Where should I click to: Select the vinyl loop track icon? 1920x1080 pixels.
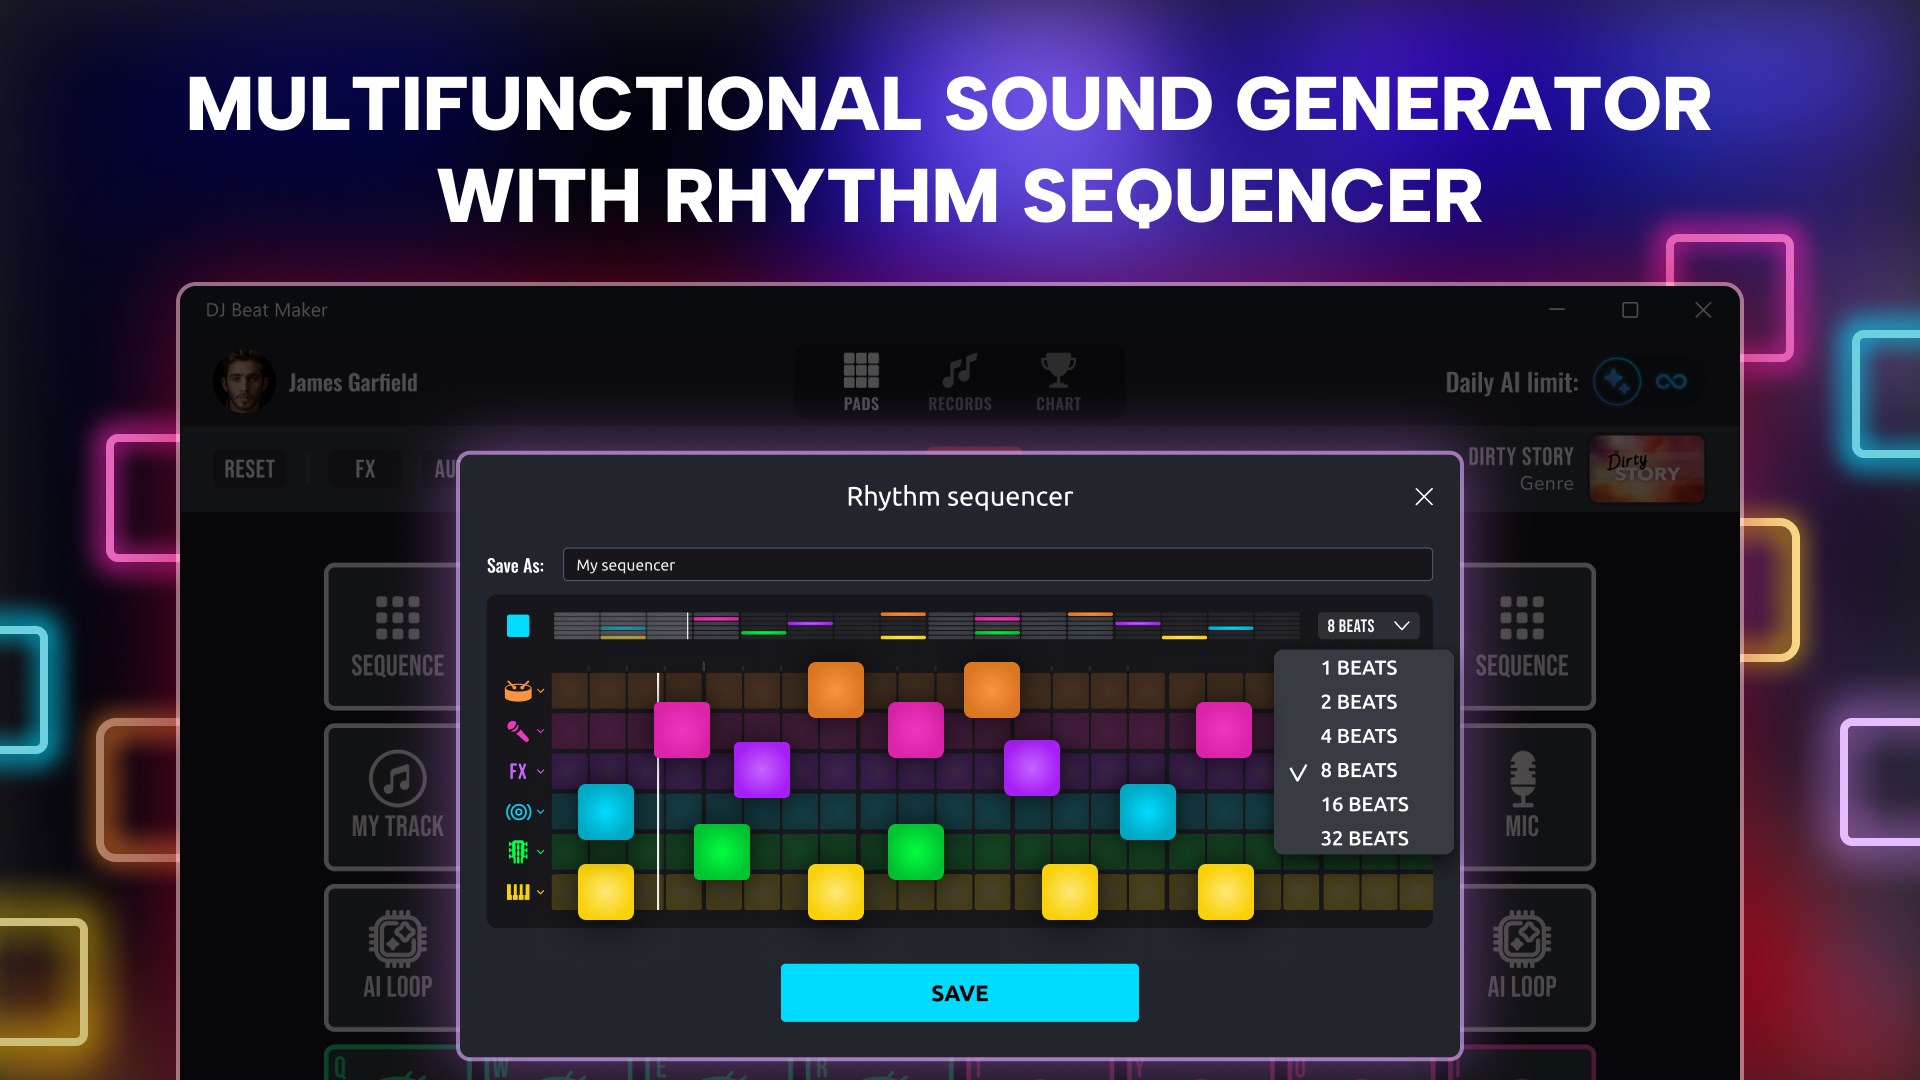point(517,811)
